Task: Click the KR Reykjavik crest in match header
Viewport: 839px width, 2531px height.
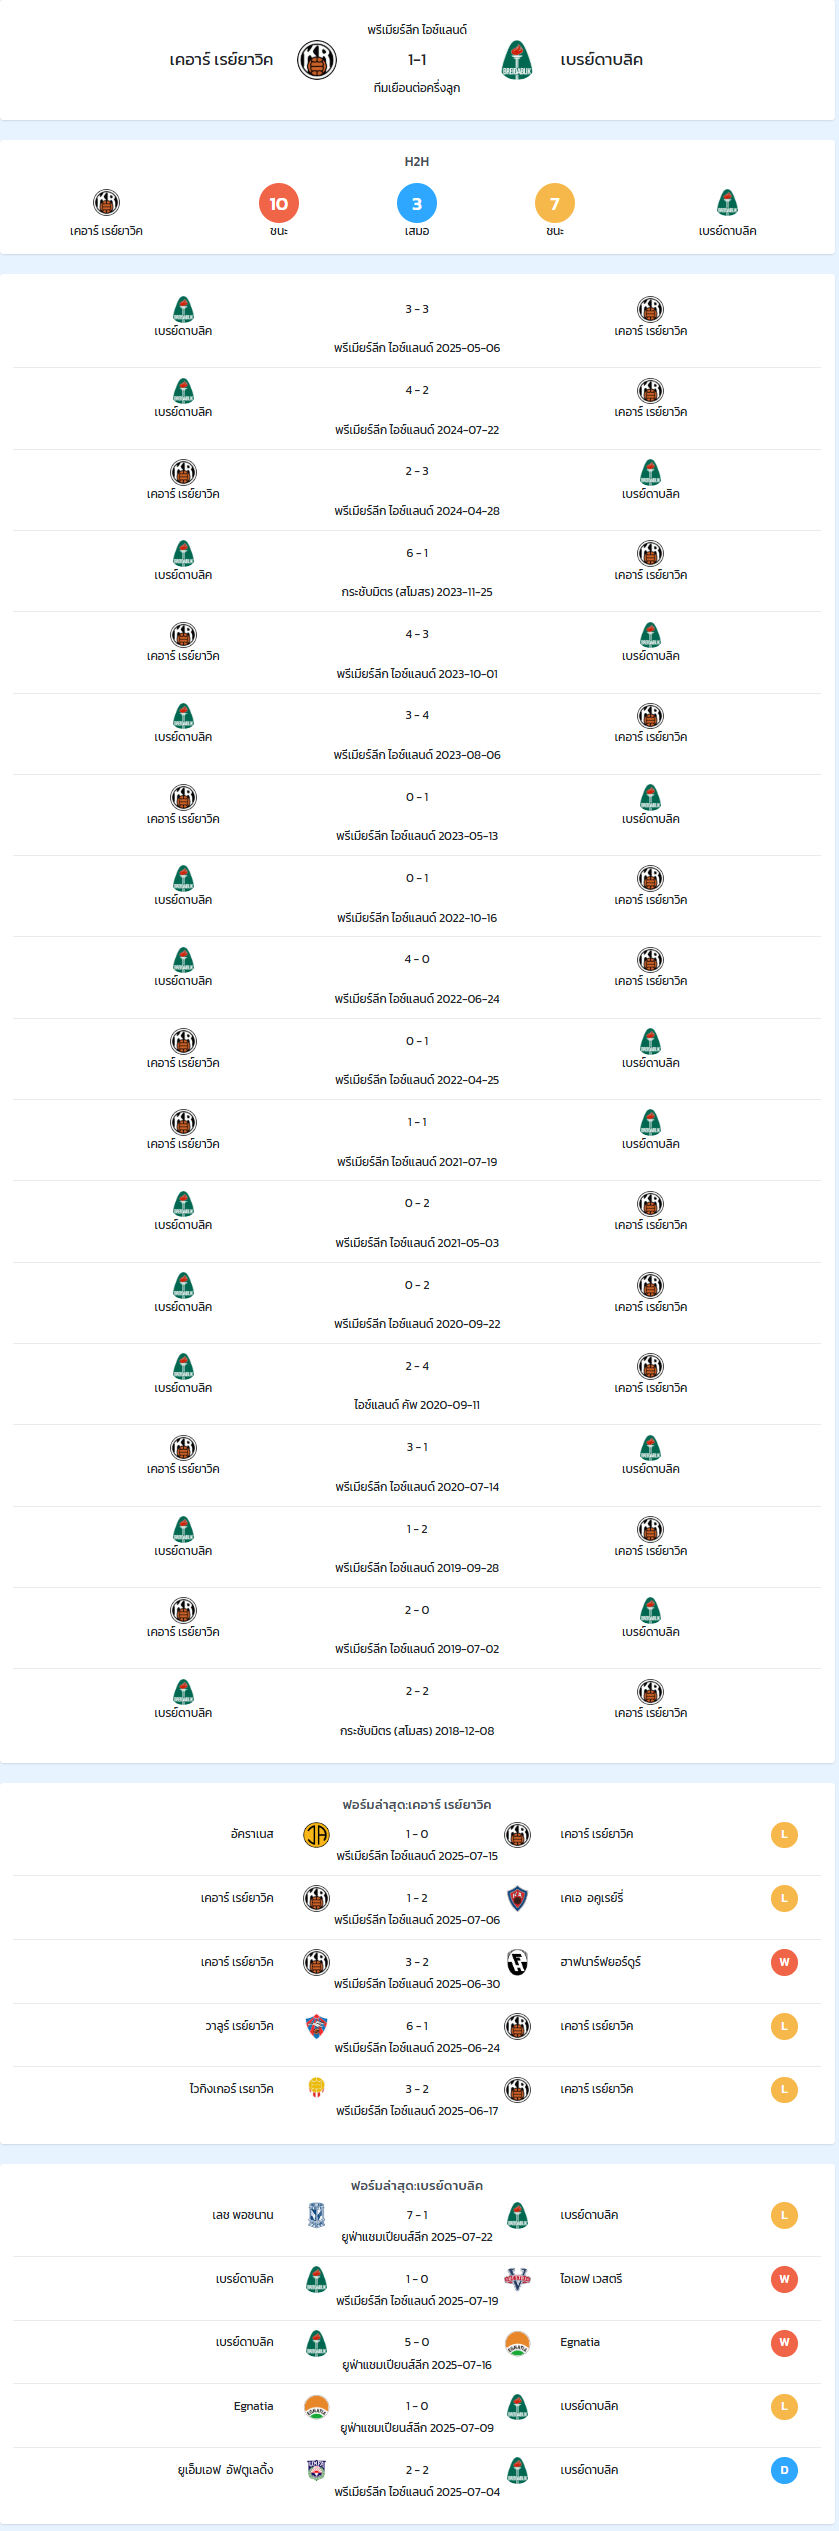Action: coord(317,60)
